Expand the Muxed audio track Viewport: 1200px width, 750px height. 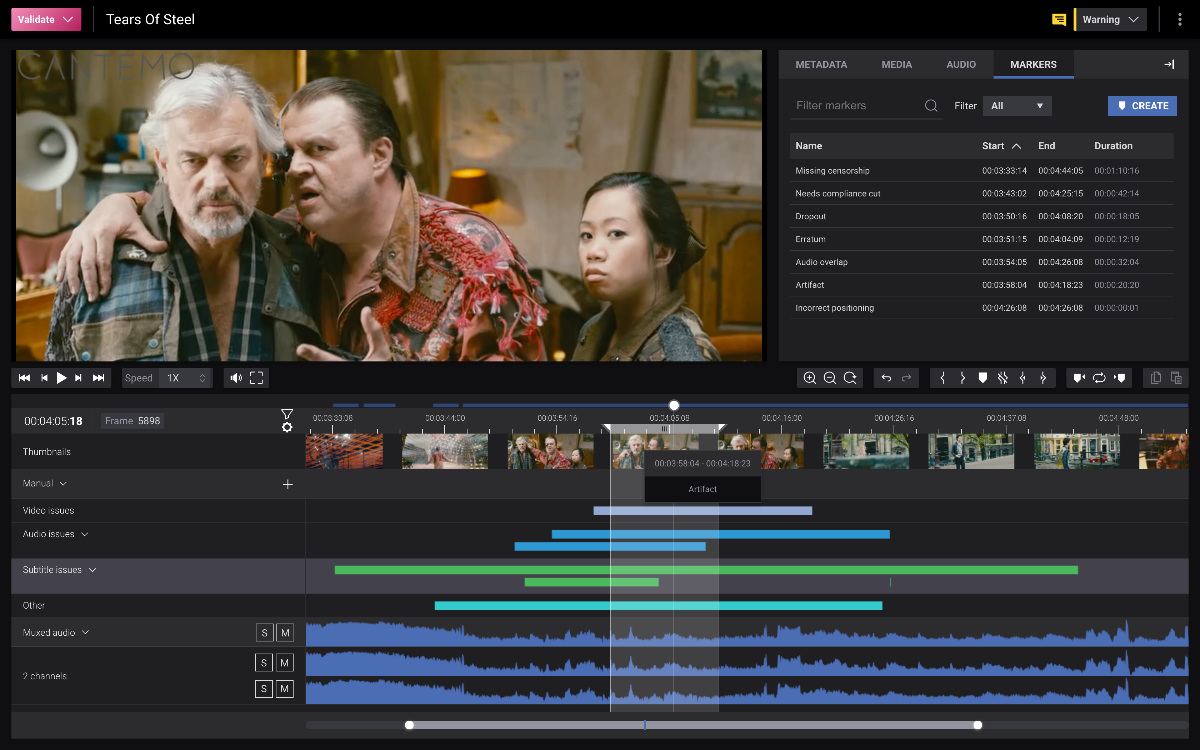pos(86,633)
